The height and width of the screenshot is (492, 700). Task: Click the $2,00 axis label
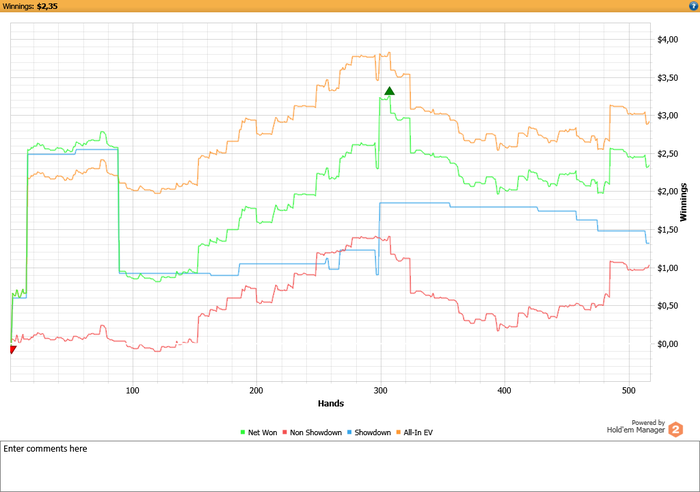coord(667,192)
